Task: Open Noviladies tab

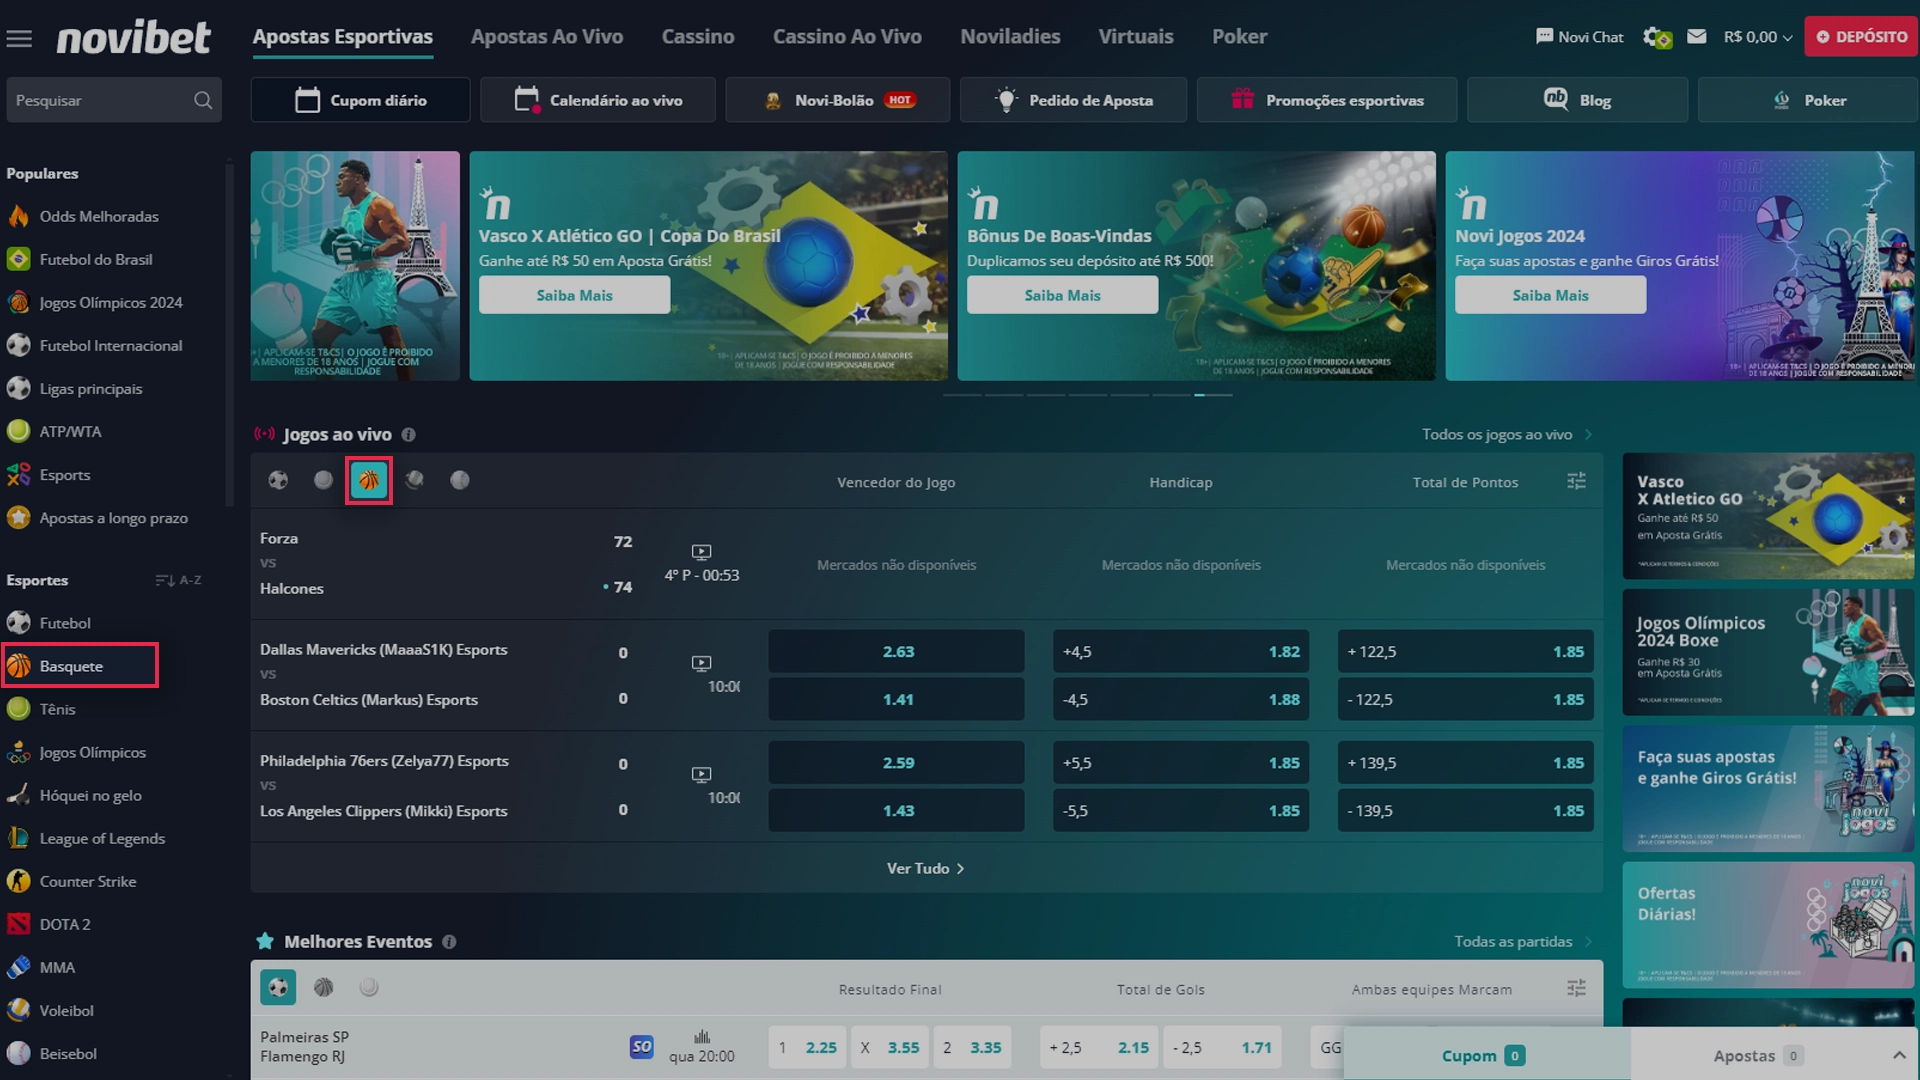Action: coord(1010,37)
